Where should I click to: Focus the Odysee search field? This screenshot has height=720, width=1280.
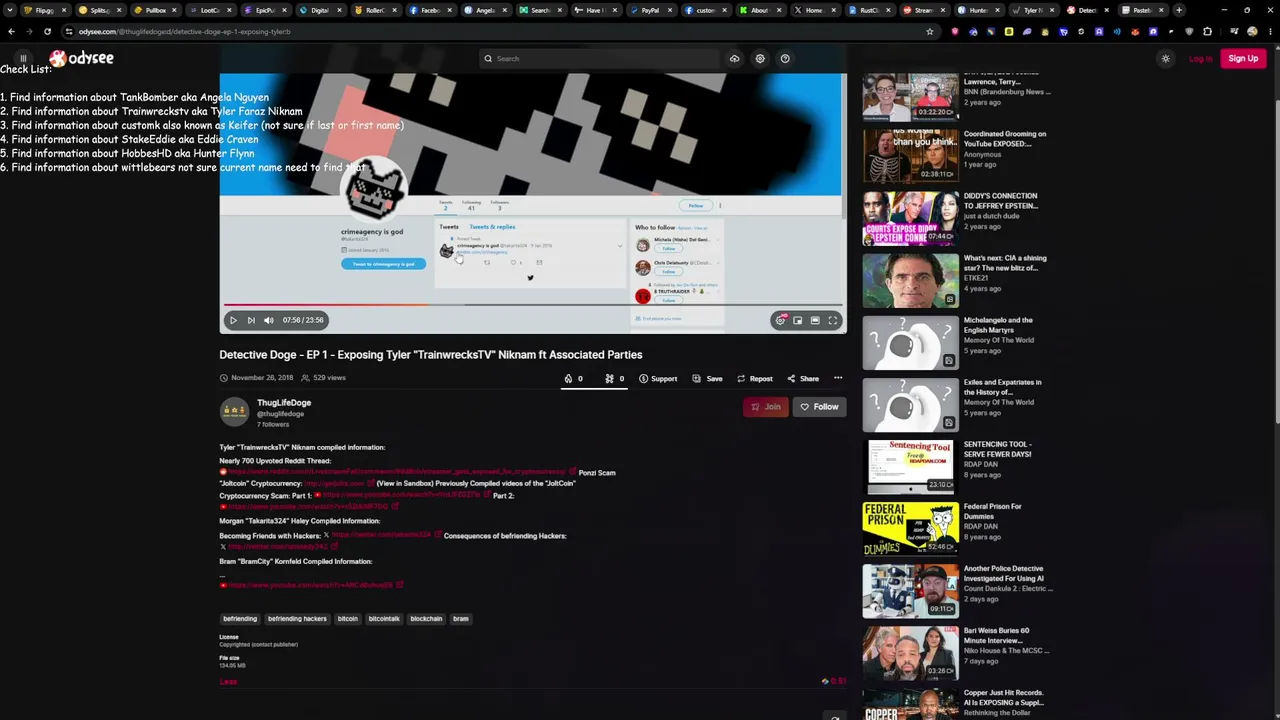point(598,59)
